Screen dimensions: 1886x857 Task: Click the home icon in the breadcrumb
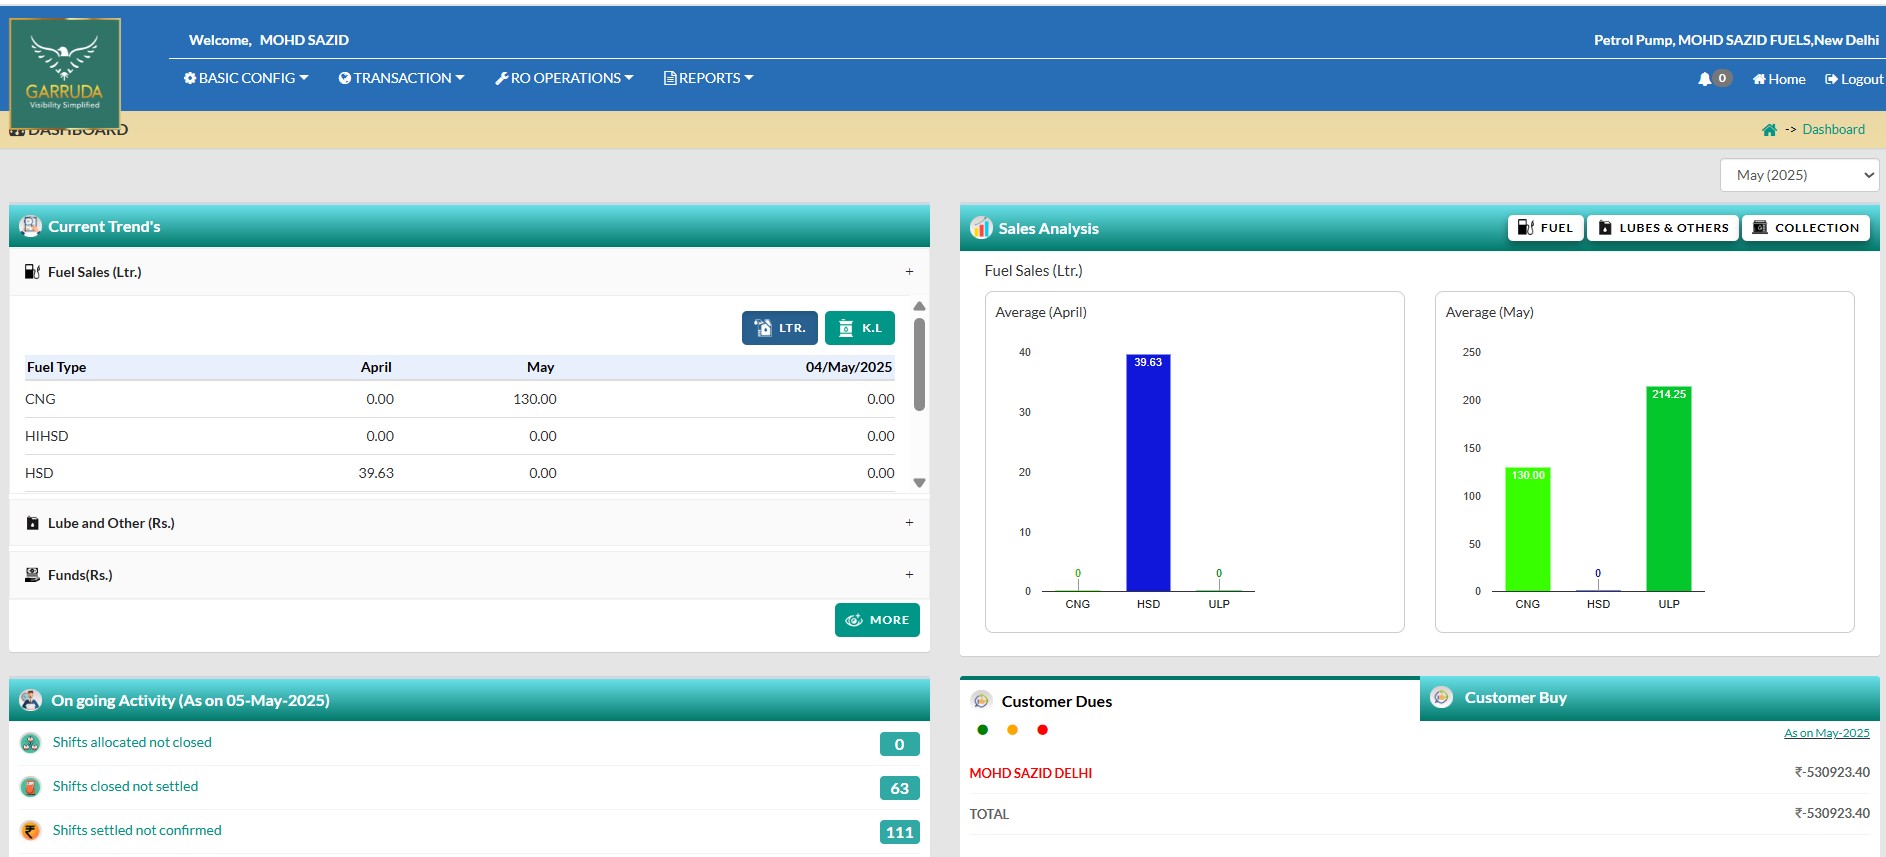1769,130
